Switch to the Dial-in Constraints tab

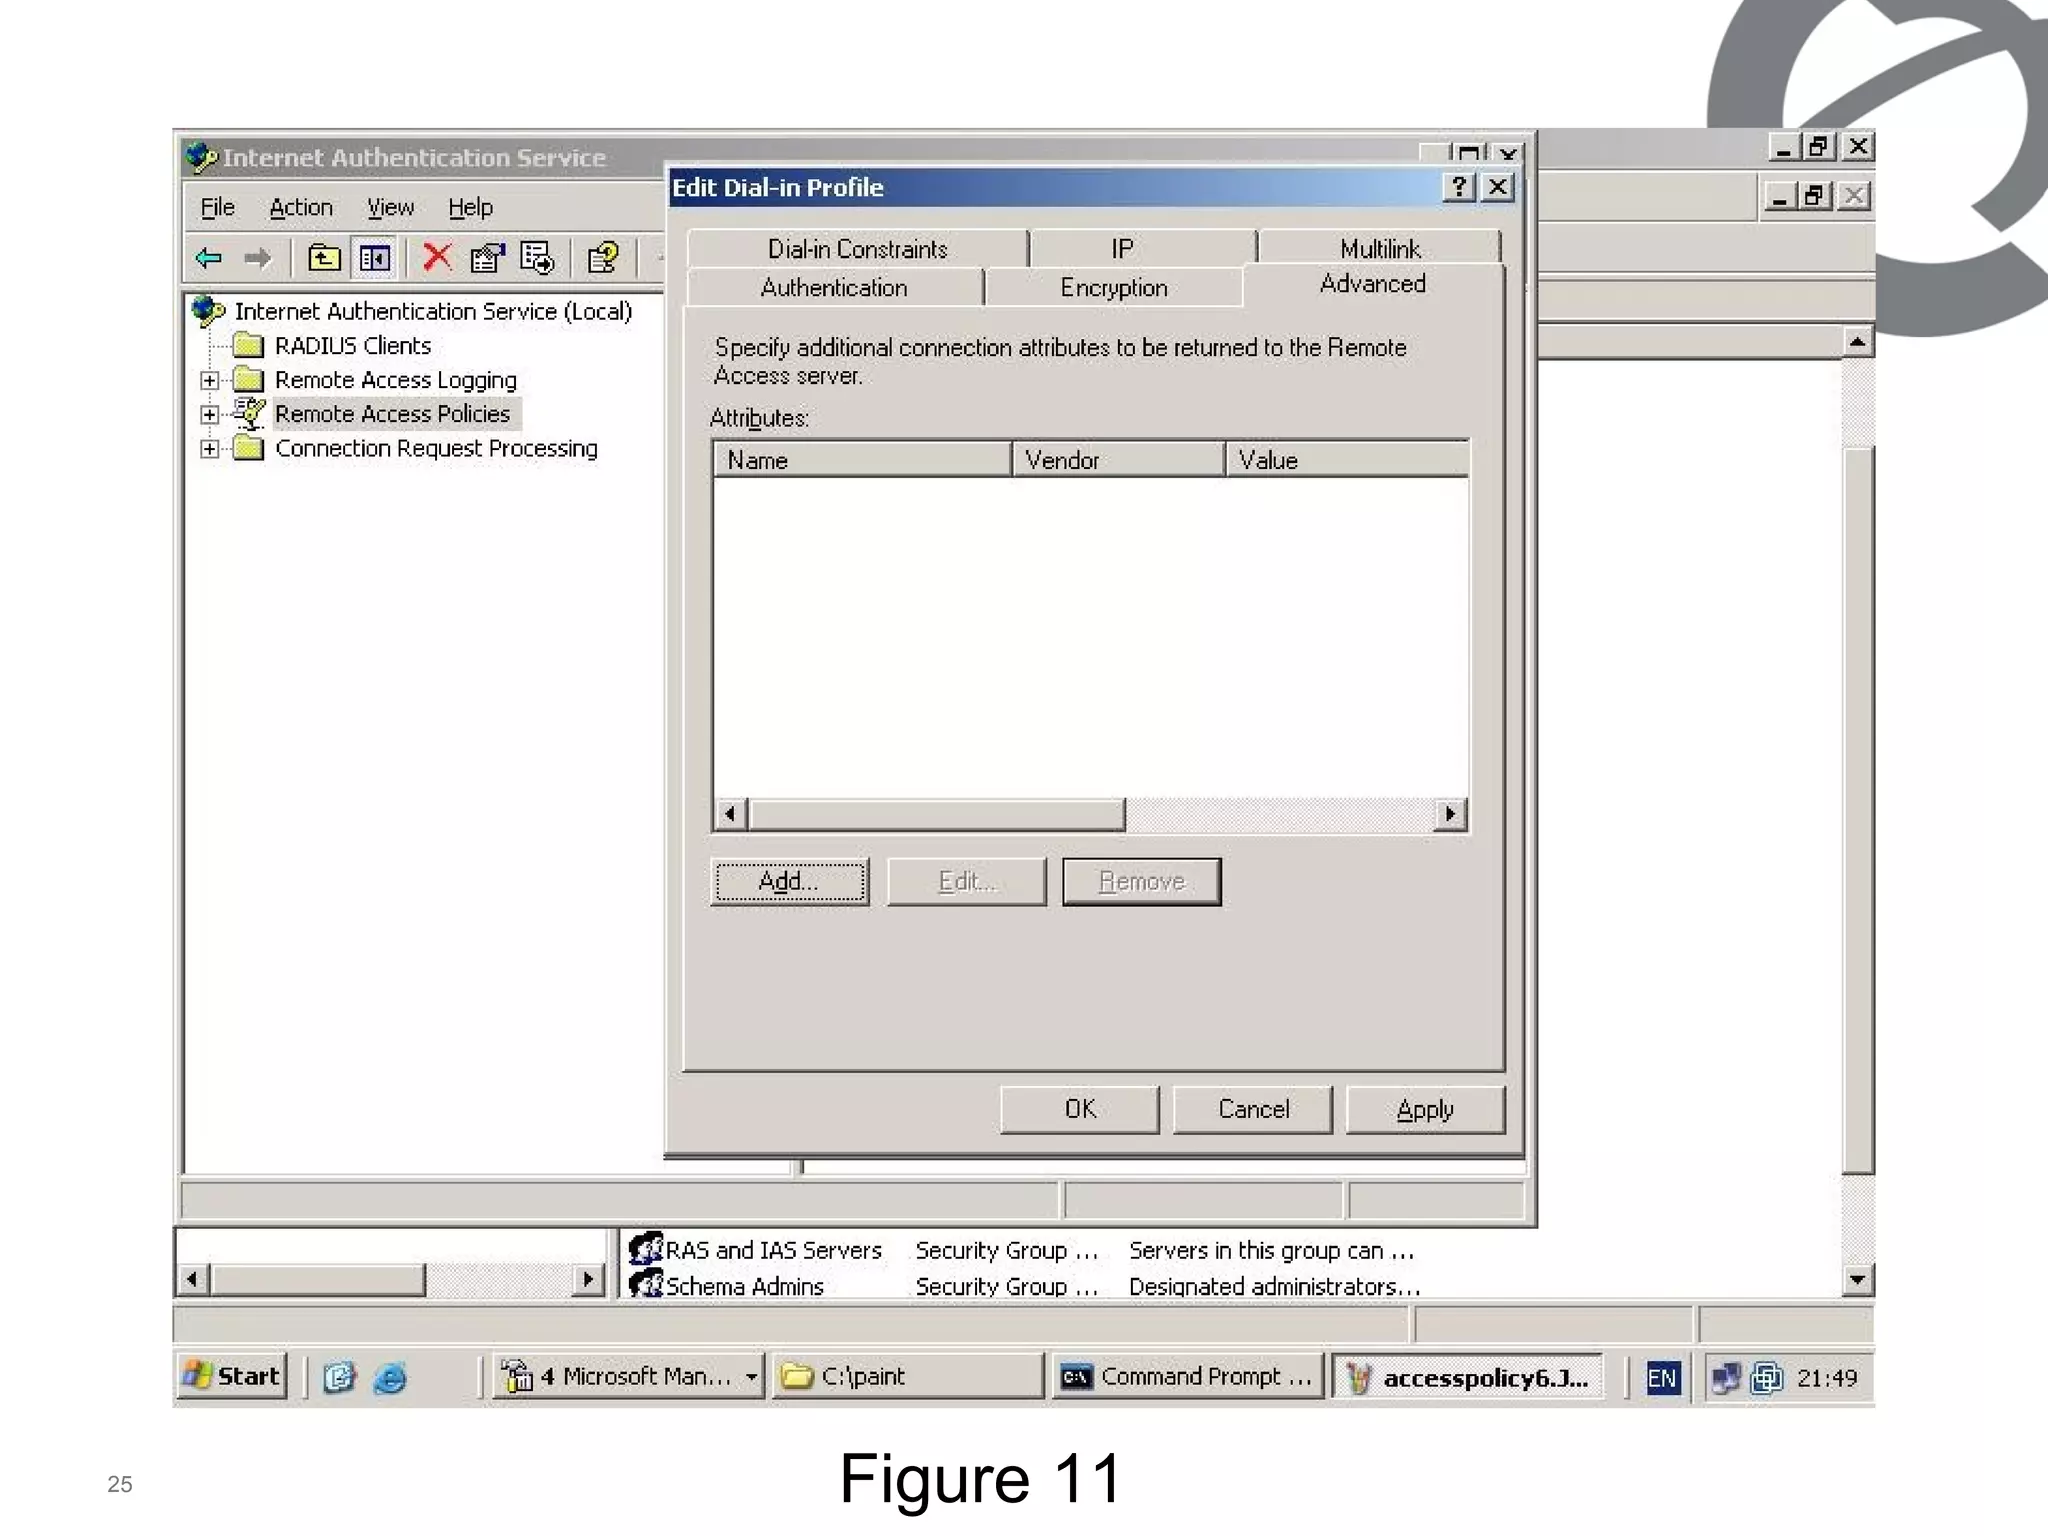(858, 248)
